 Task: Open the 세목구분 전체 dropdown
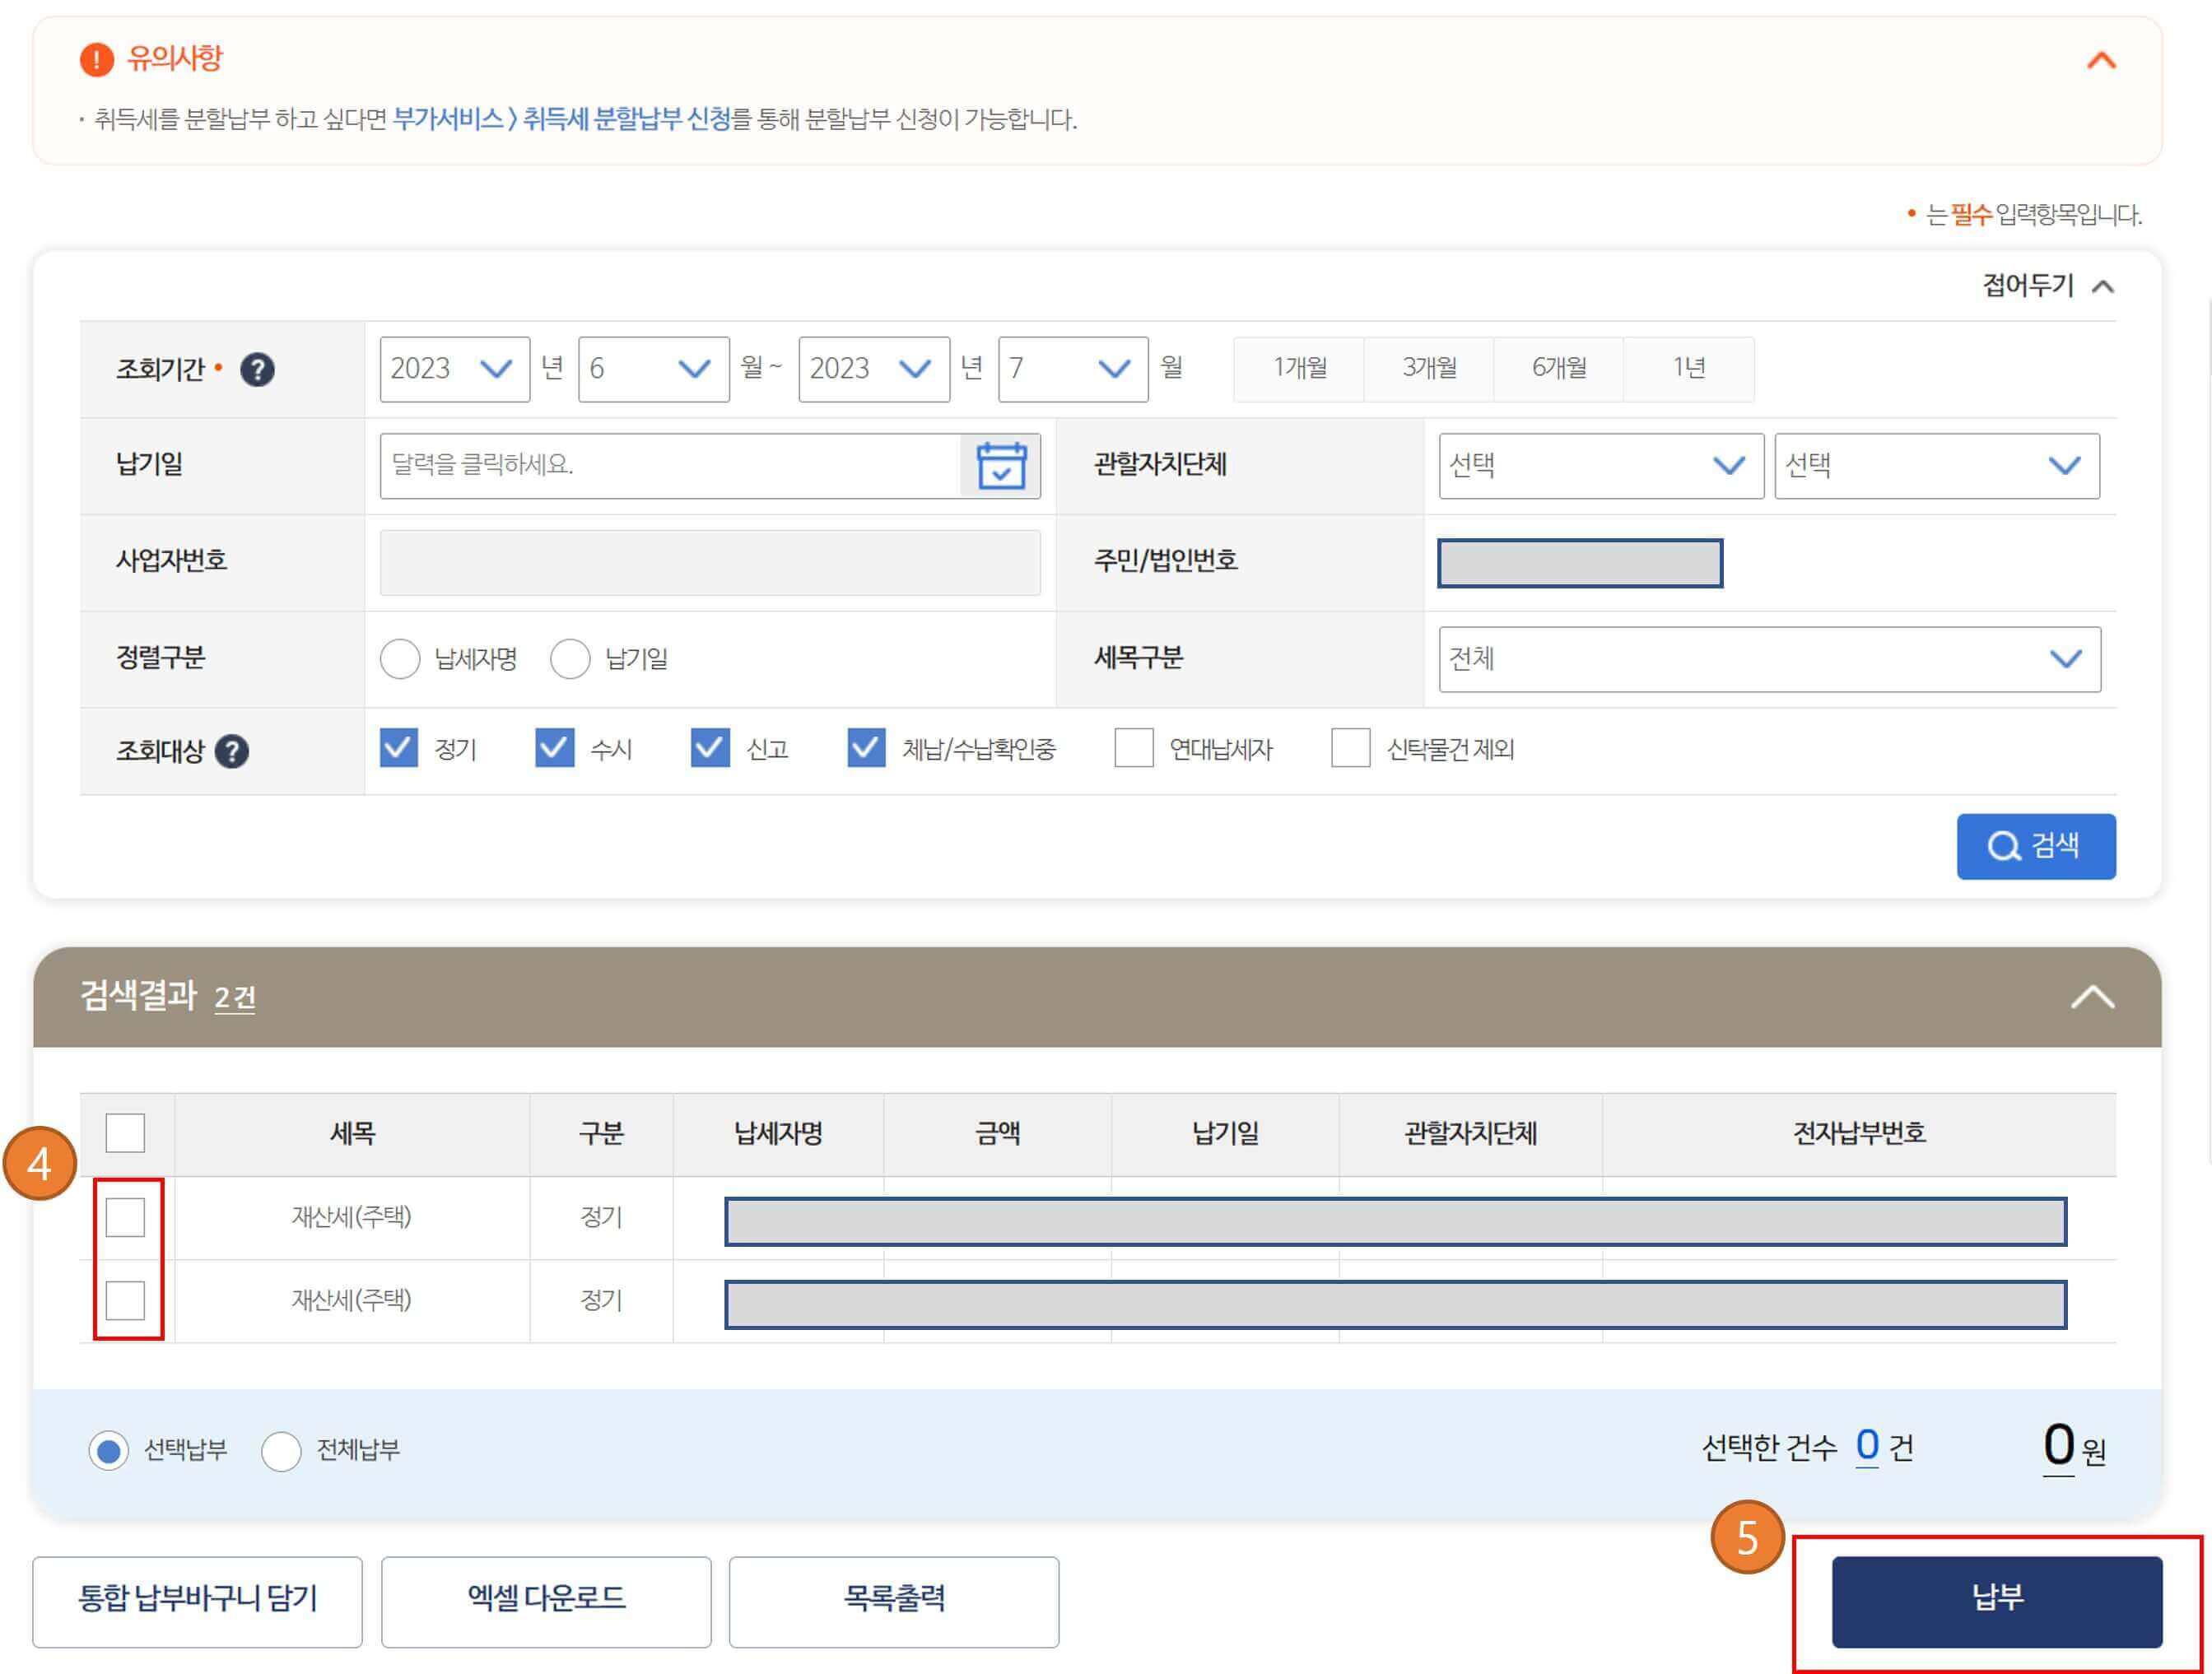tap(1768, 659)
